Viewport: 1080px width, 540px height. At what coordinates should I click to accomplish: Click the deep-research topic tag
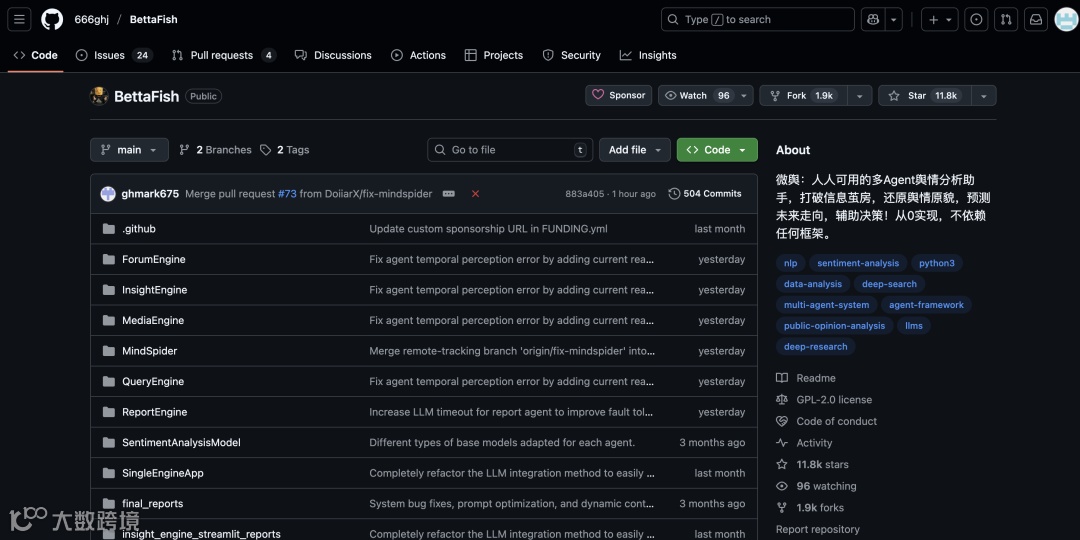[x=816, y=346]
